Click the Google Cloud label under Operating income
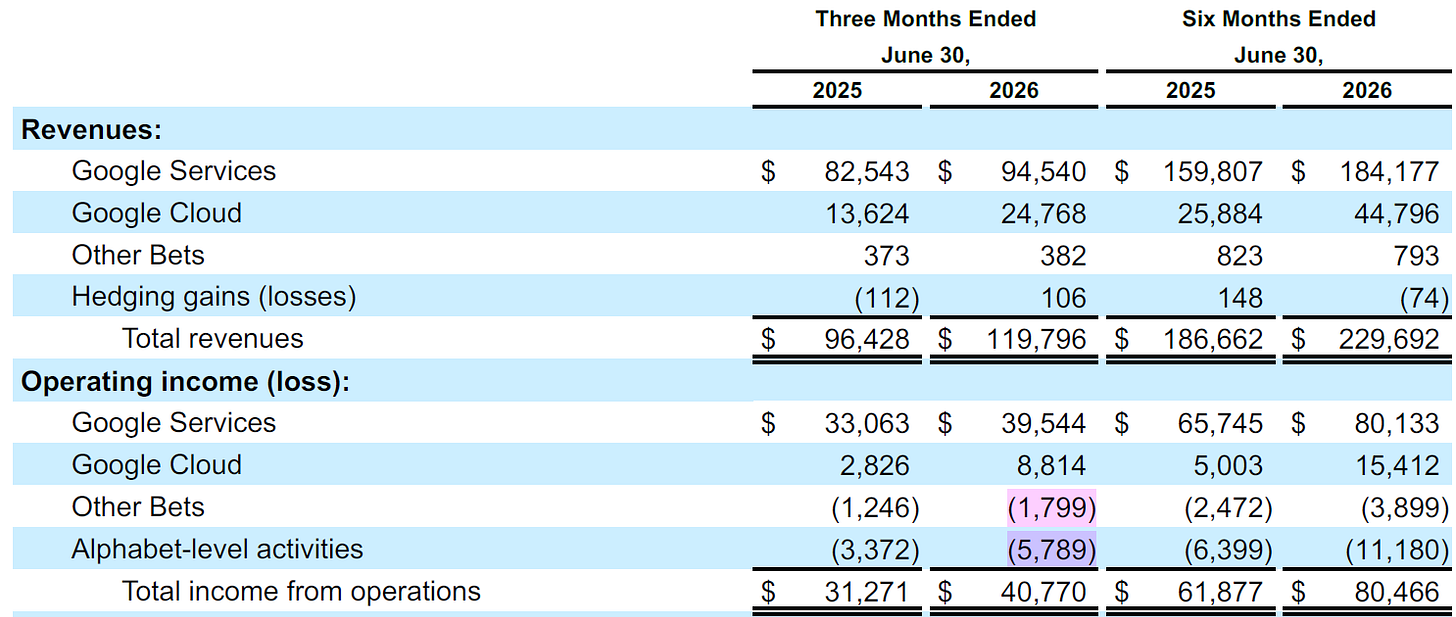This screenshot has height=617, width=1456. (x=157, y=465)
